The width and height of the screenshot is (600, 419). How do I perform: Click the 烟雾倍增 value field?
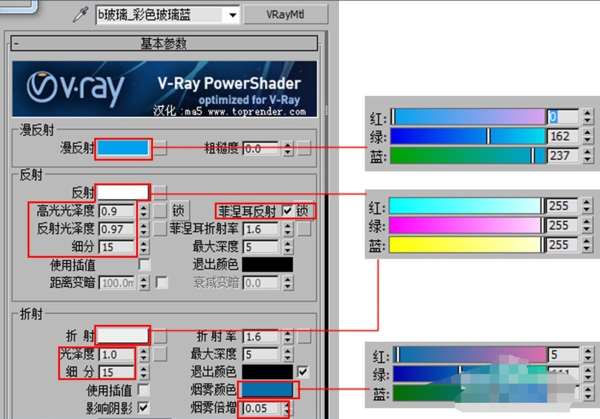[x=261, y=408]
